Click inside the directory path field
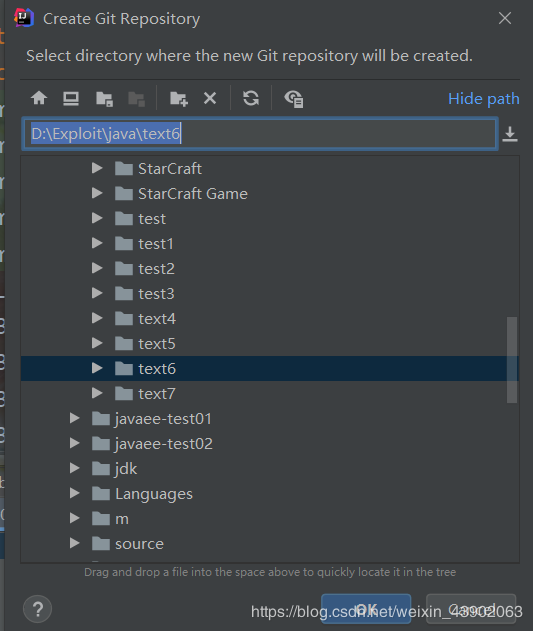This screenshot has height=631, width=533. point(260,134)
